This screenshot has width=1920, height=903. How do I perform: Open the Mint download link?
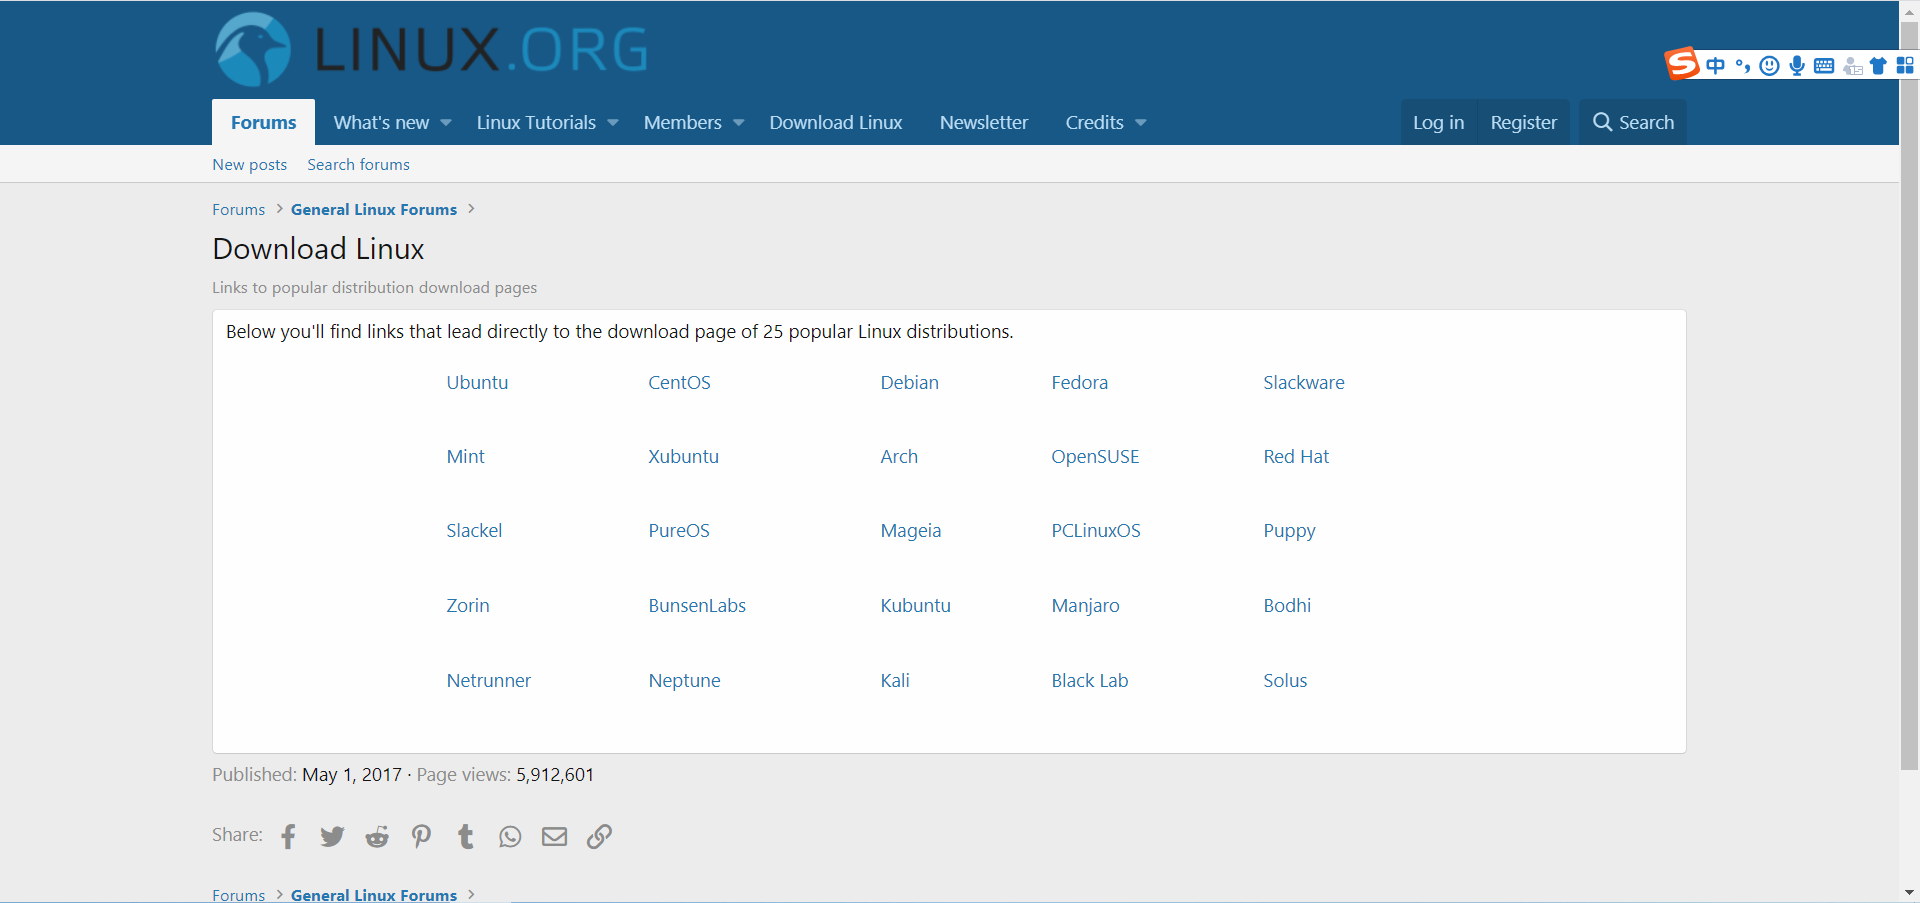(465, 456)
